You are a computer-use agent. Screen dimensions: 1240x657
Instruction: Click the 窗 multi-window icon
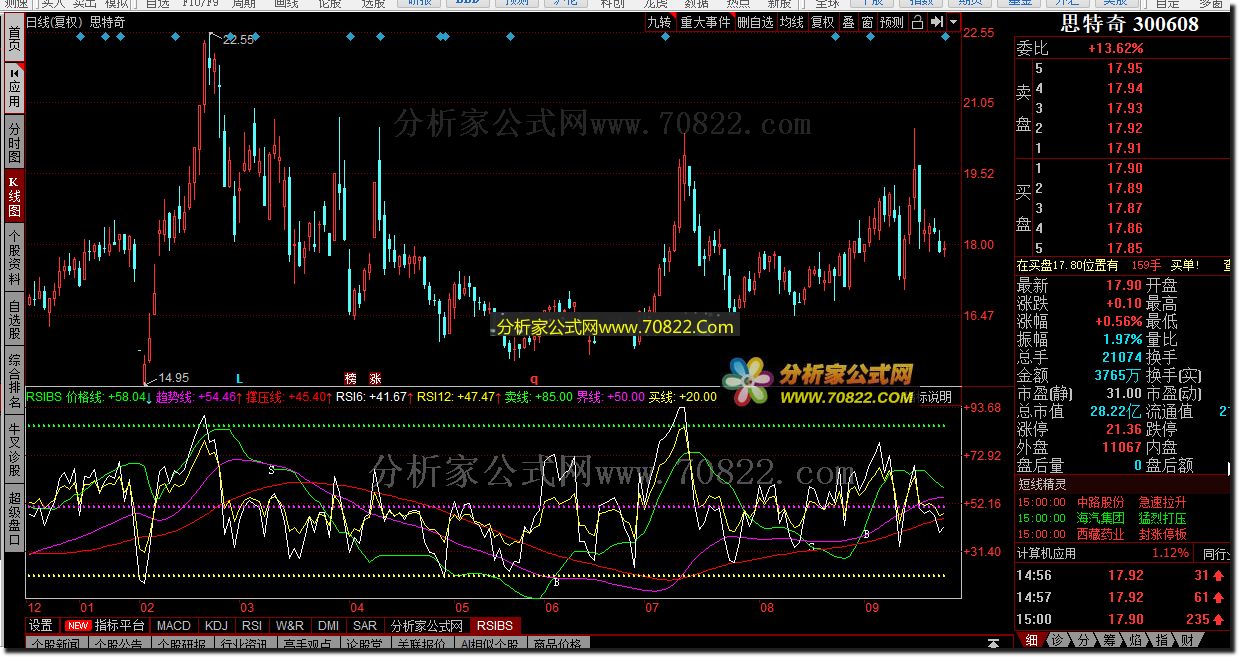pyautogui.click(x=867, y=22)
